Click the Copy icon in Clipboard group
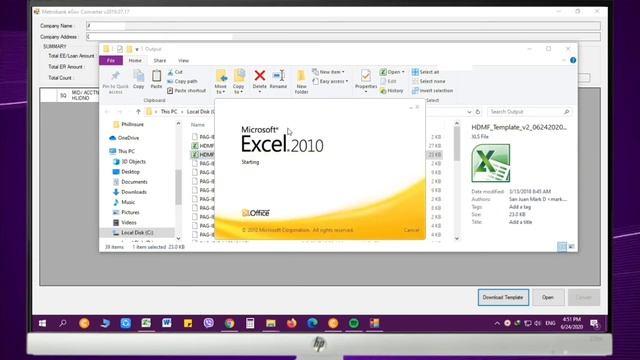 point(139,76)
